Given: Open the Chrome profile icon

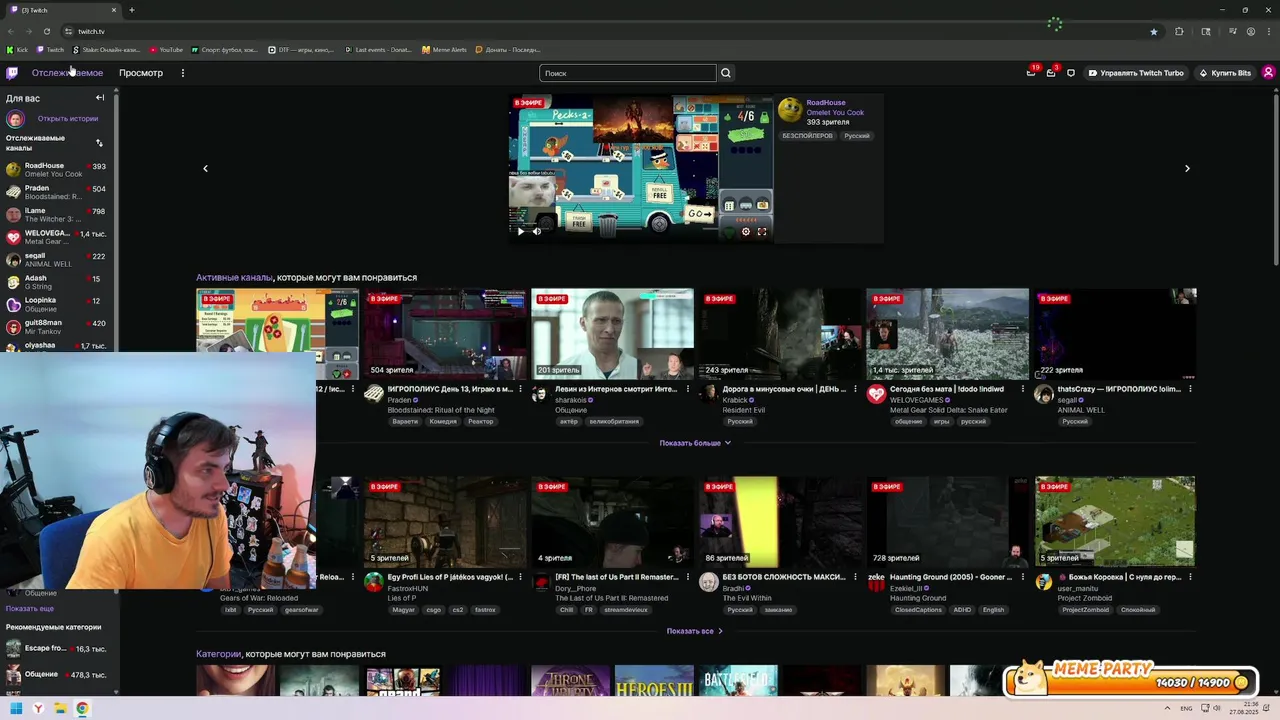Looking at the screenshot, I should (1250, 31).
